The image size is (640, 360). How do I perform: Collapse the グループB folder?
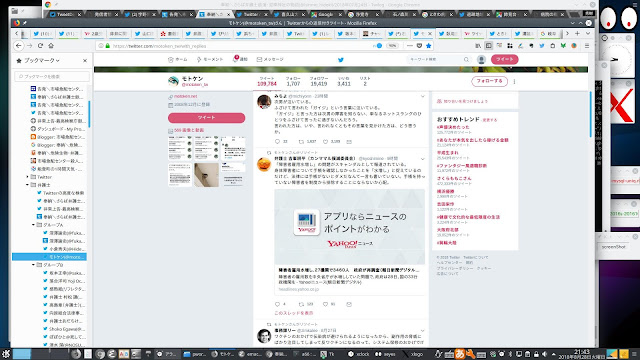tap(33, 265)
